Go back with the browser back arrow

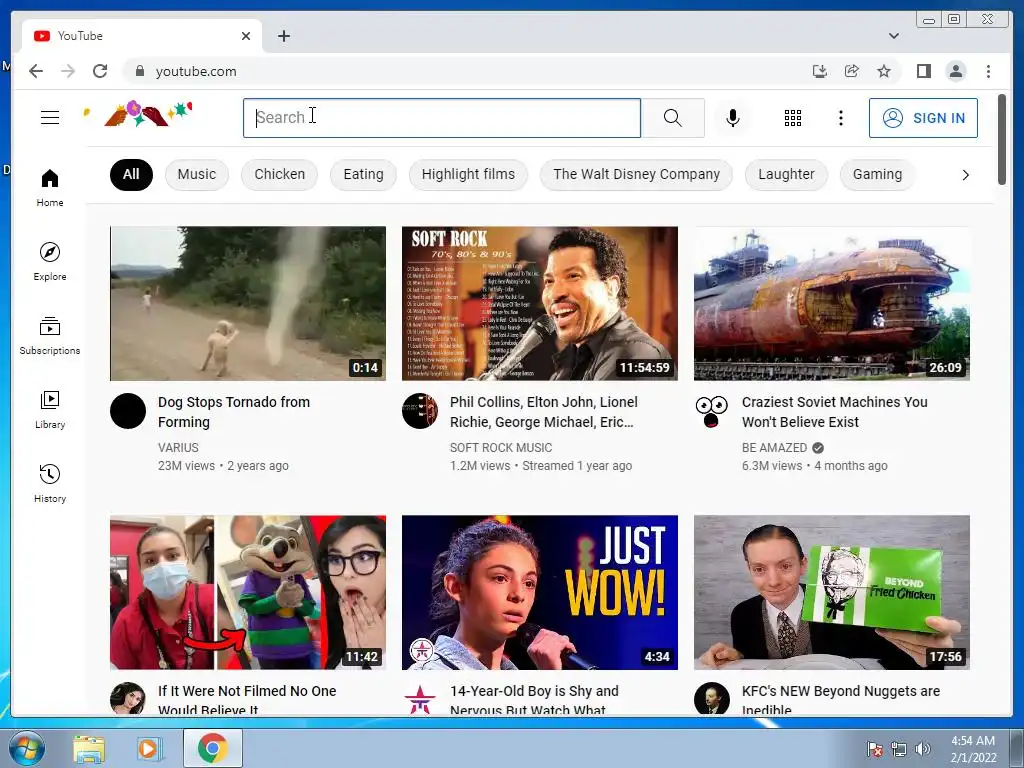click(x=36, y=71)
